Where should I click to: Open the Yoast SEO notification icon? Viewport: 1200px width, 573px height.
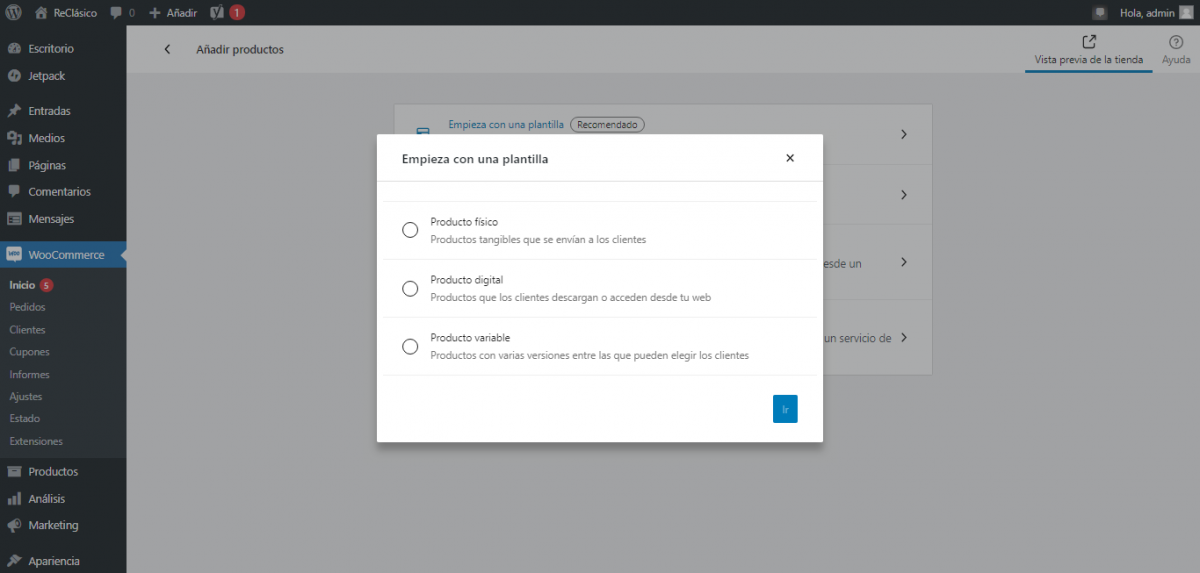coord(217,13)
